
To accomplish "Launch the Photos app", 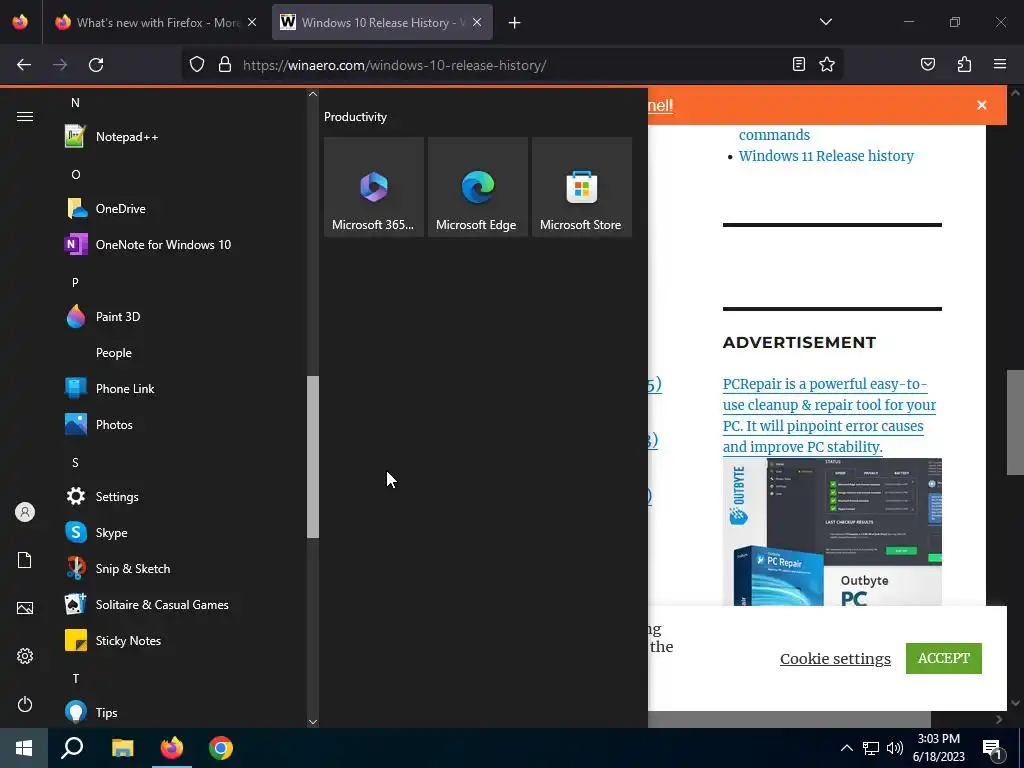I will [182, 424].
